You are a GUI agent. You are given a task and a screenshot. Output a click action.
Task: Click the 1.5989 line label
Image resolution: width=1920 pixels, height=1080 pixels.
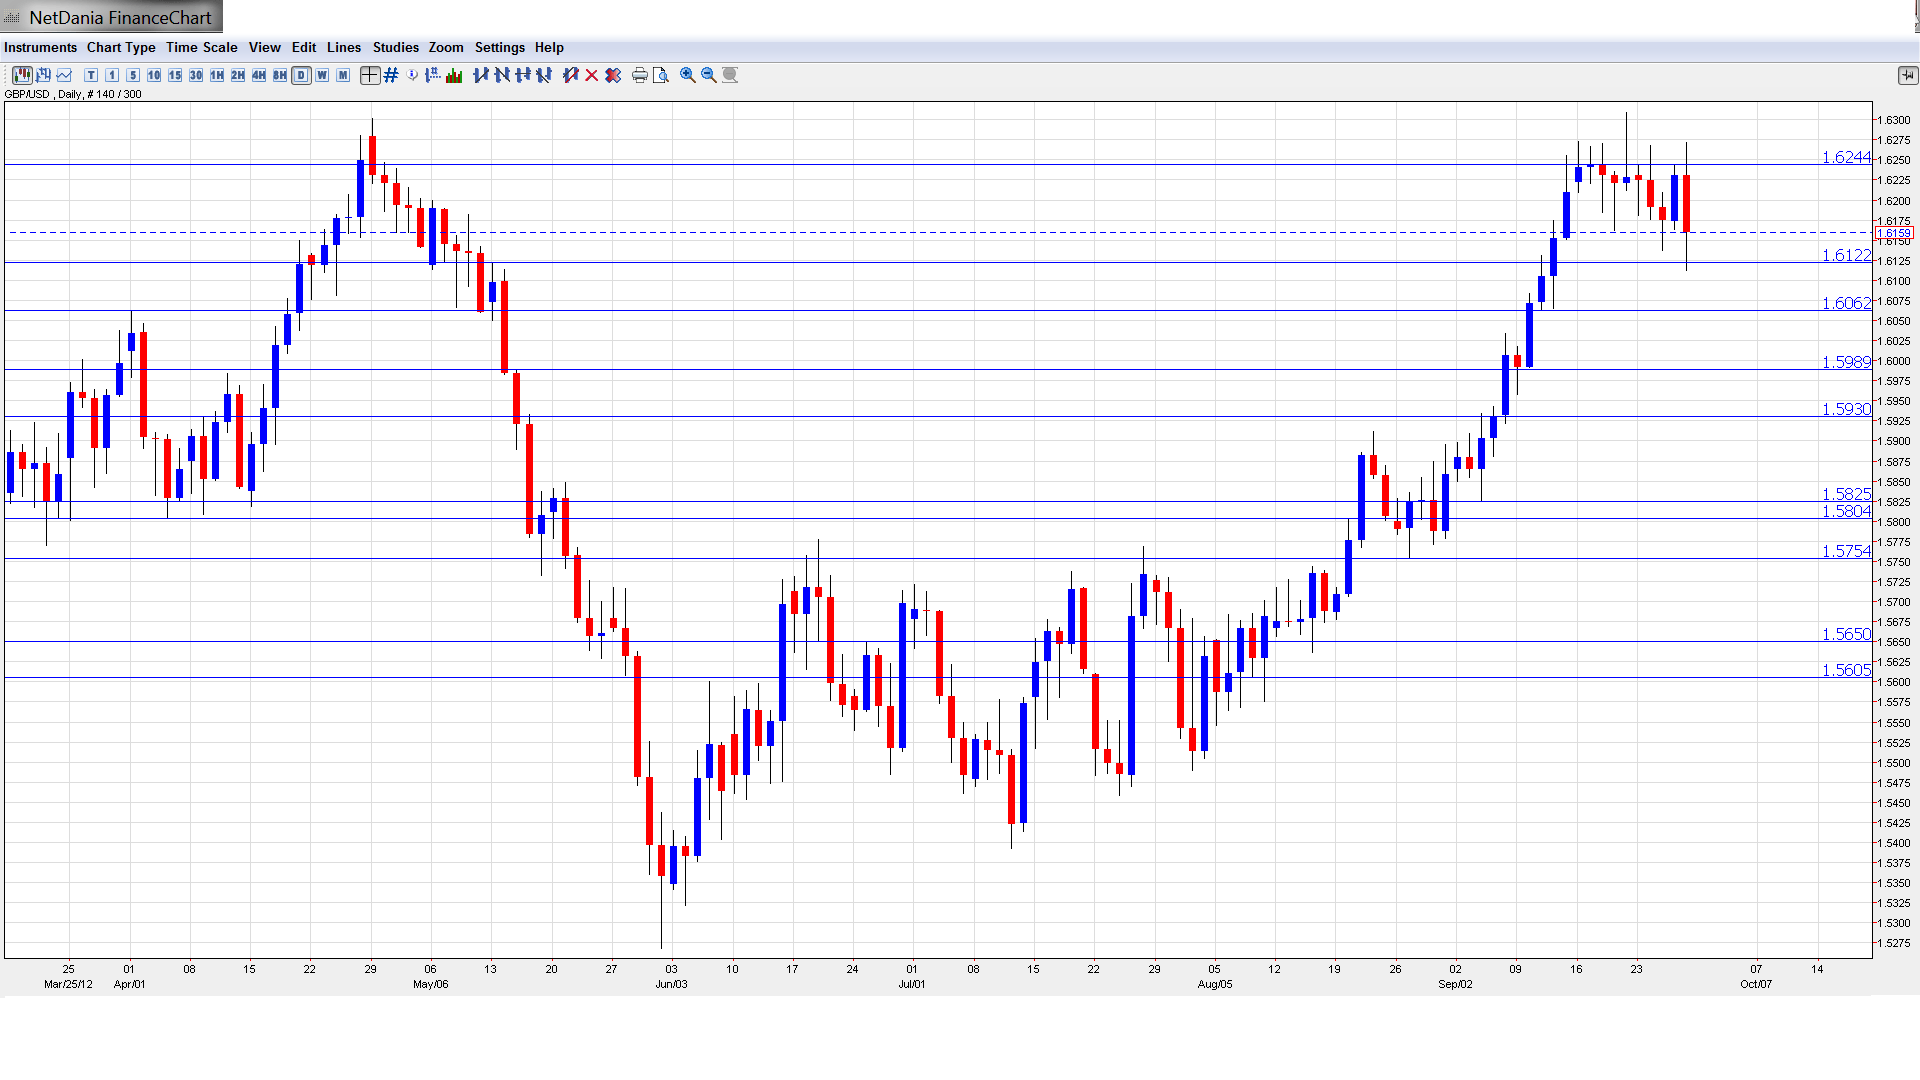pyautogui.click(x=1846, y=362)
